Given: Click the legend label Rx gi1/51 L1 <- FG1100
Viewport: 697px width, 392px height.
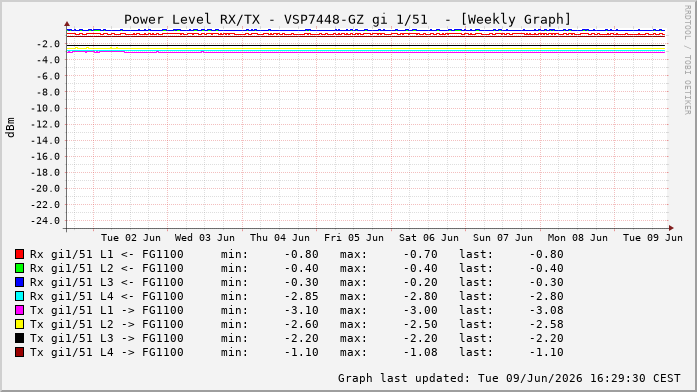Looking at the screenshot, I should pos(107,254).
